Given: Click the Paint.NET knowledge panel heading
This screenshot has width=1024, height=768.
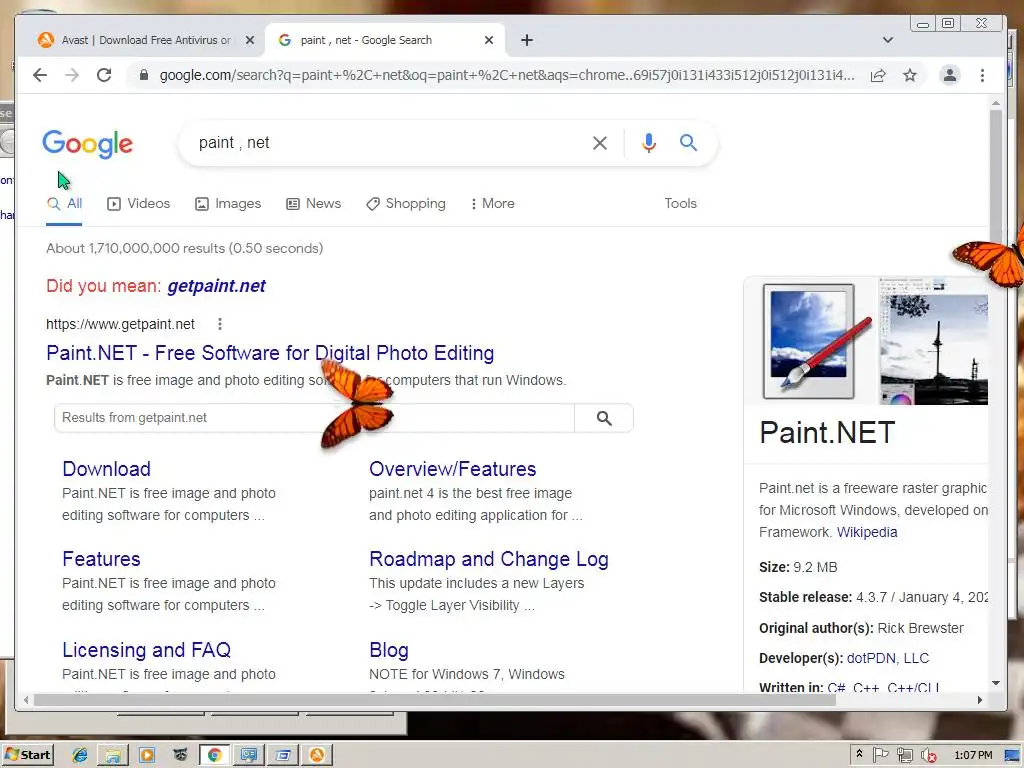Looking at the screenshot, I should tap(827, 433).
